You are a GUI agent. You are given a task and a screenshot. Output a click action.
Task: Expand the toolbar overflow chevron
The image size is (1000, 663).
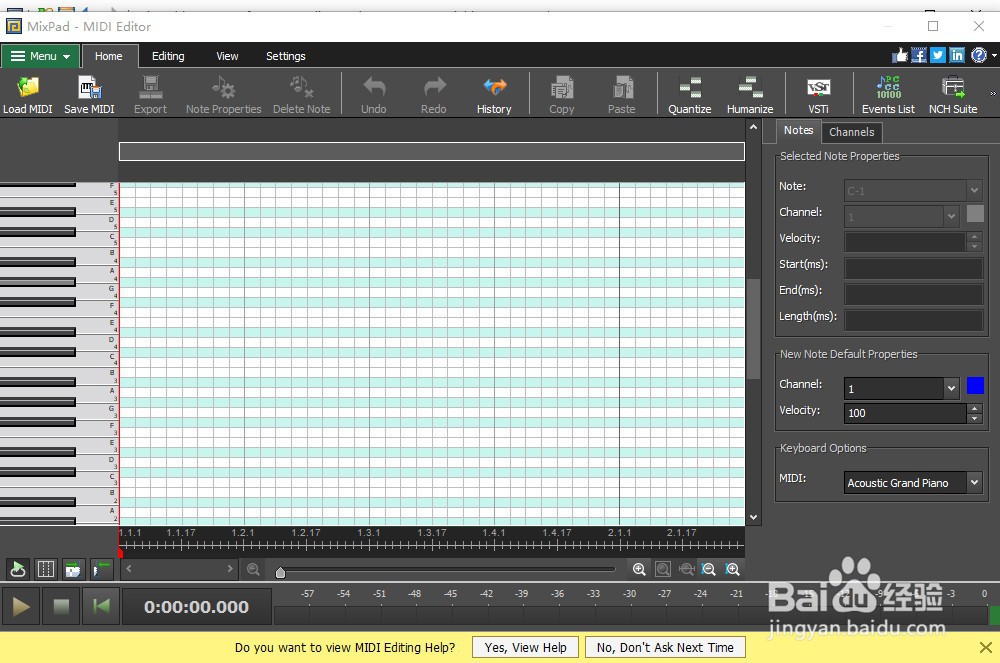(x=993, y=94)
